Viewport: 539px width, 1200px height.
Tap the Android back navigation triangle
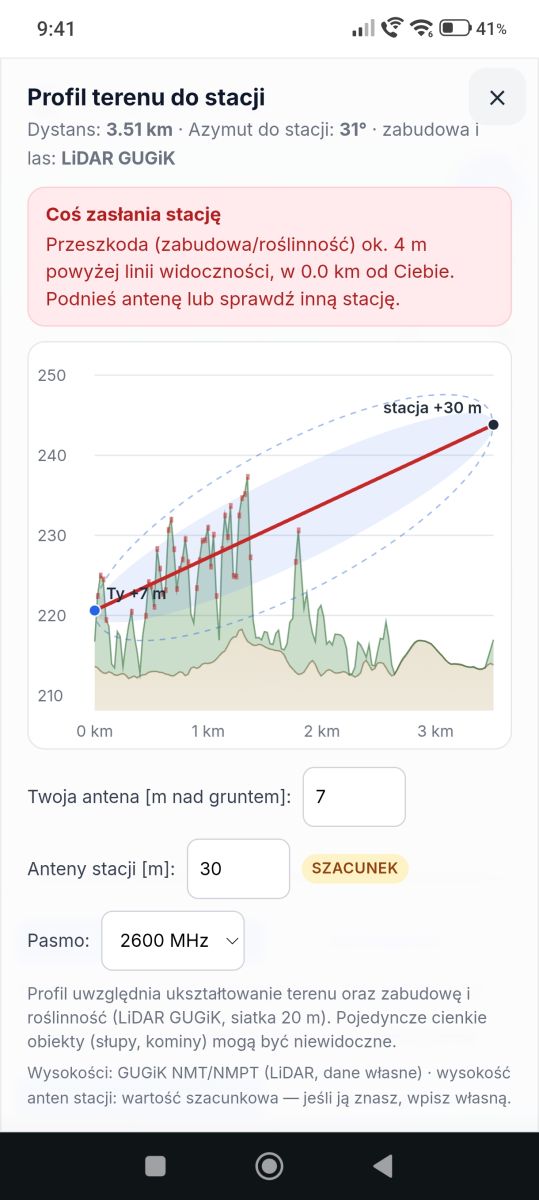point(381,1165)
